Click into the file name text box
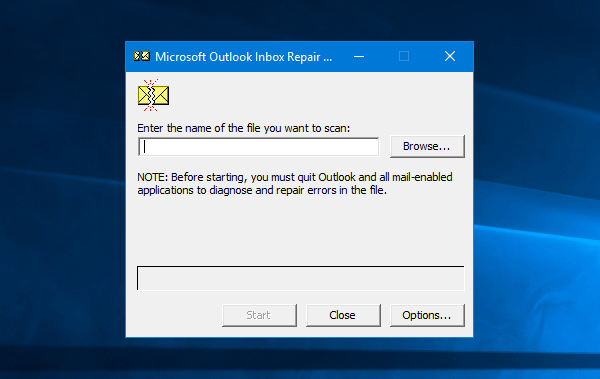The height and width of the screenshot is (379, 600). 259,147
